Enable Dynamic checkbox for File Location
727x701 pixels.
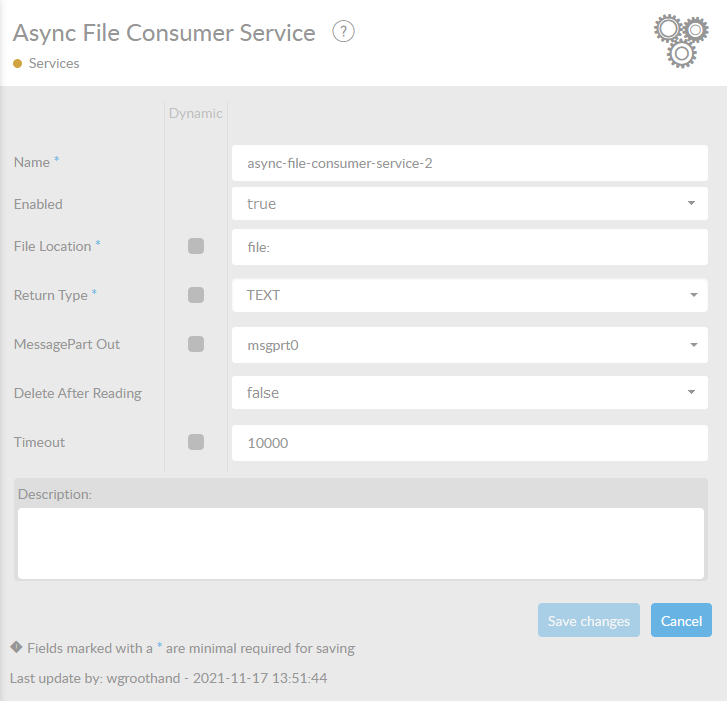[196, 246]
